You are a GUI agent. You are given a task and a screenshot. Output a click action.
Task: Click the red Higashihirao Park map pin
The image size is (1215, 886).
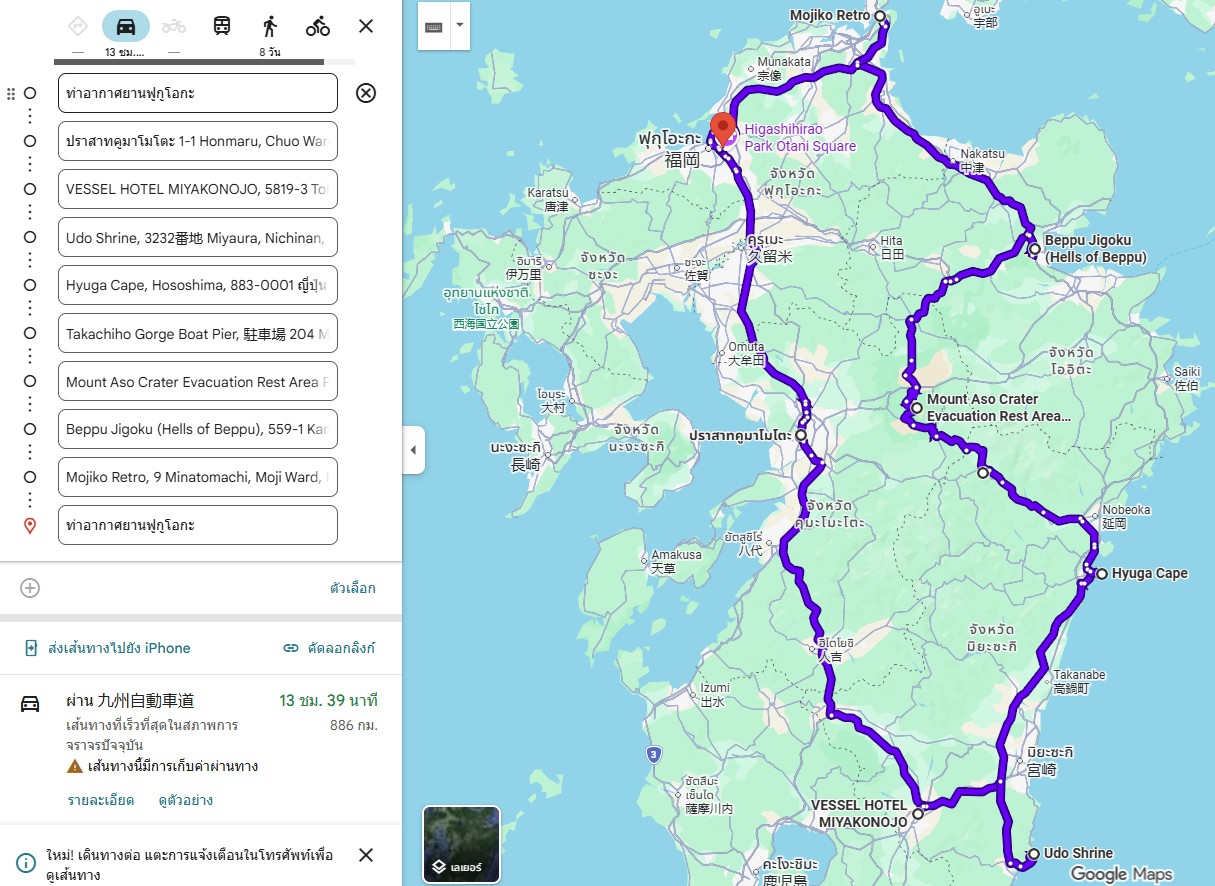723,130
